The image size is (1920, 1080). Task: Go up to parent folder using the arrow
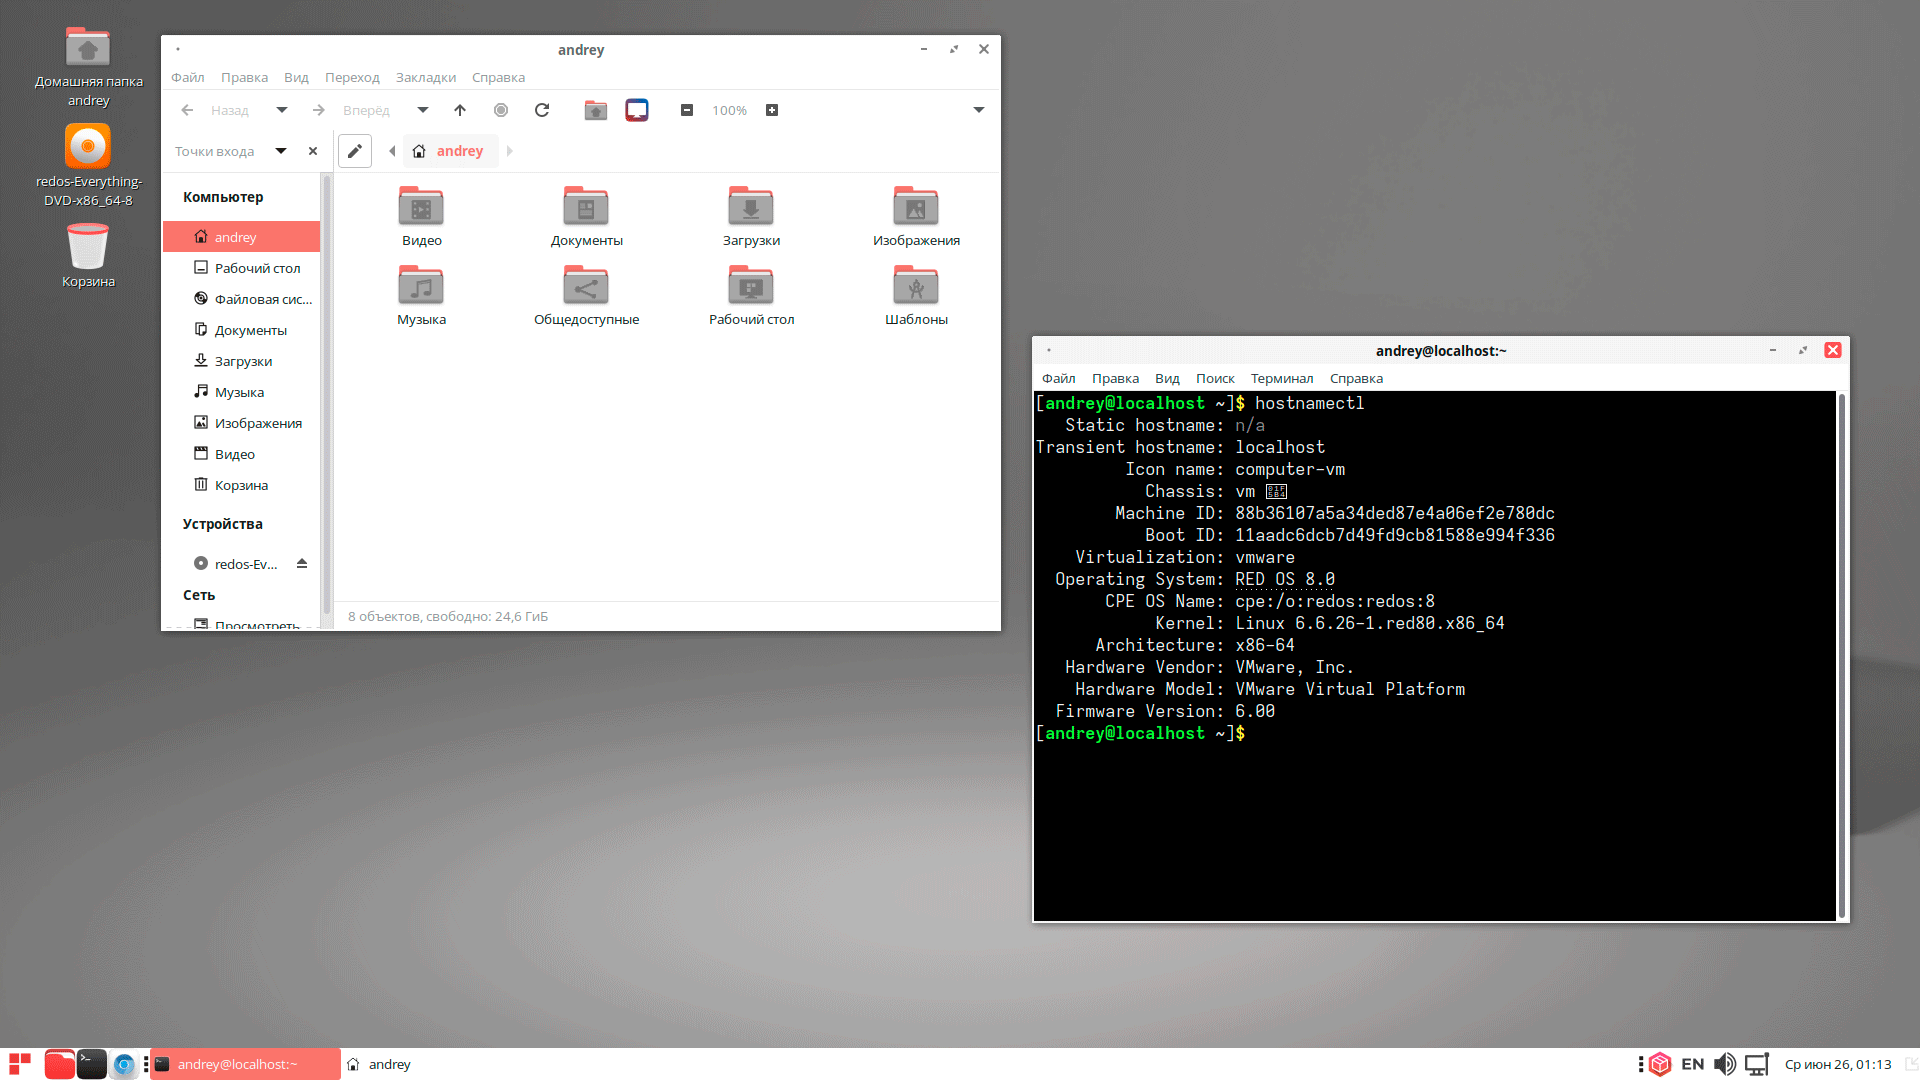point(460,110)
